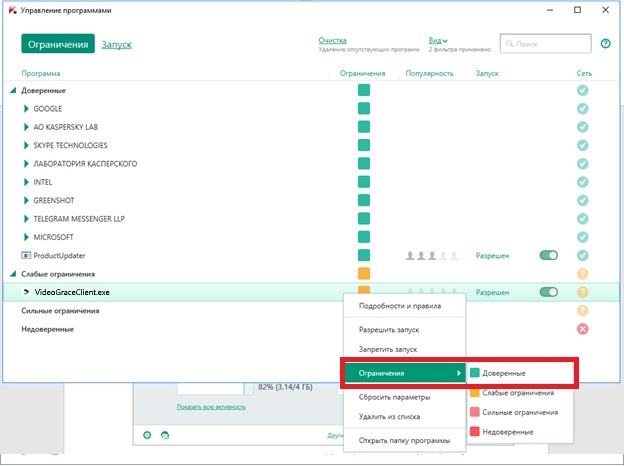The image size is (624, 466).
Task: Click orange restriction swatch for Слабые ограничения
Action: pyautogui.click(x=364, y=274)
